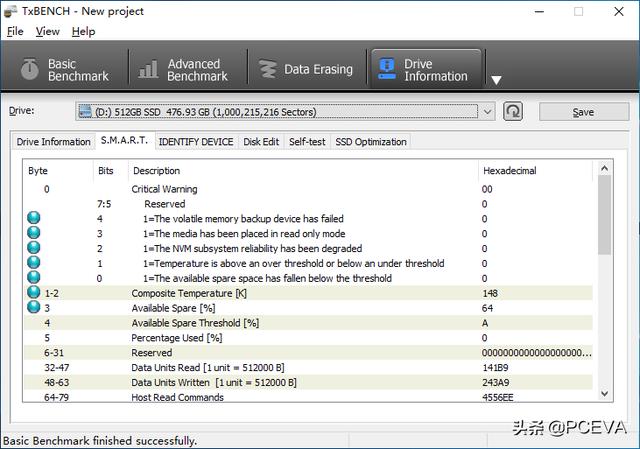The image size is (640, 449).
Task: Go to the Self-test tab
Action: (x=307, y=142)
